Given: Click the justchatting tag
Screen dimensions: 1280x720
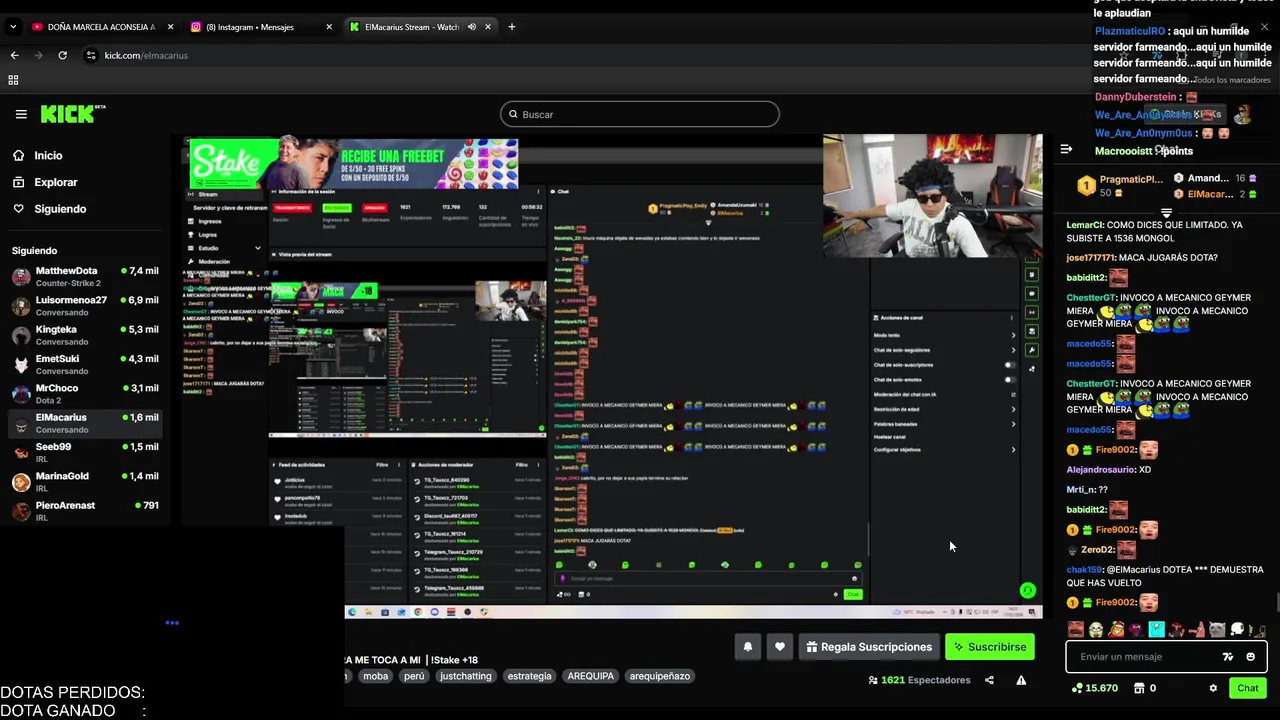Looking at the screenshot, I should [x=466, y=676].
